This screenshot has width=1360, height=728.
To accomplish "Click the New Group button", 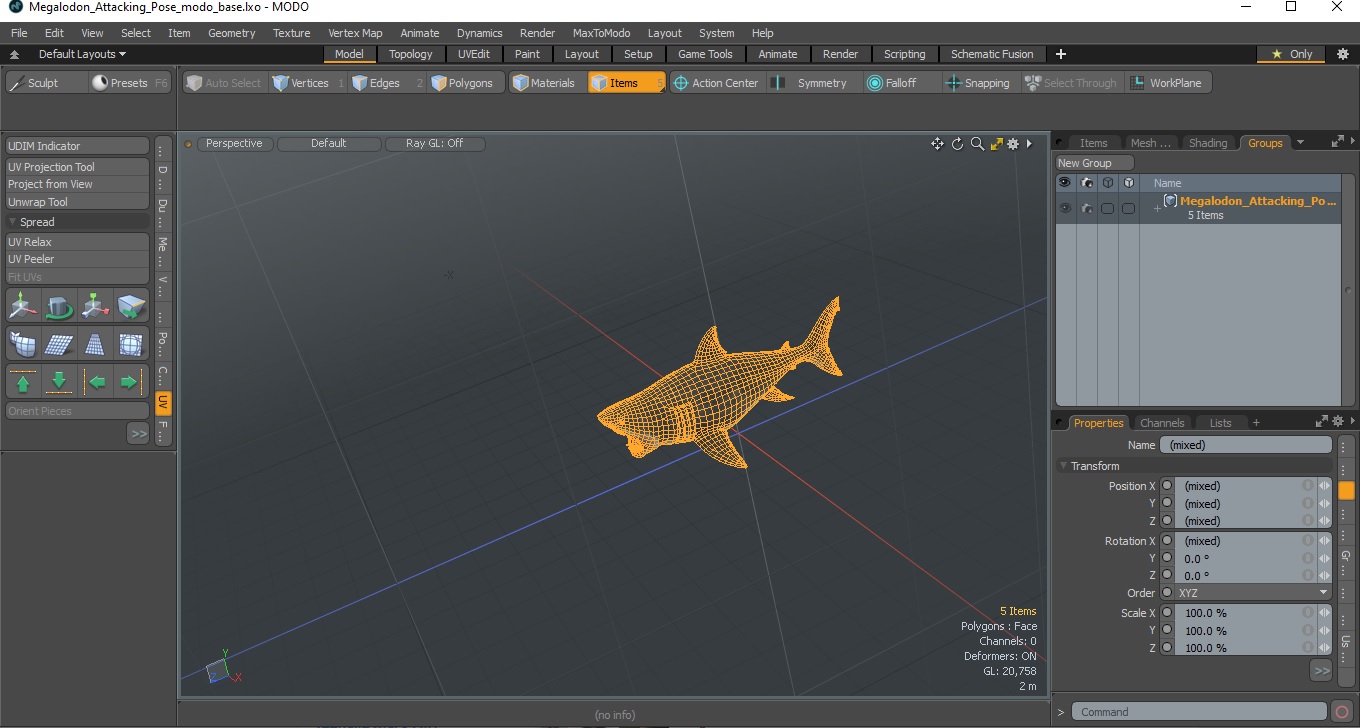I will [x=1095, y=163].
